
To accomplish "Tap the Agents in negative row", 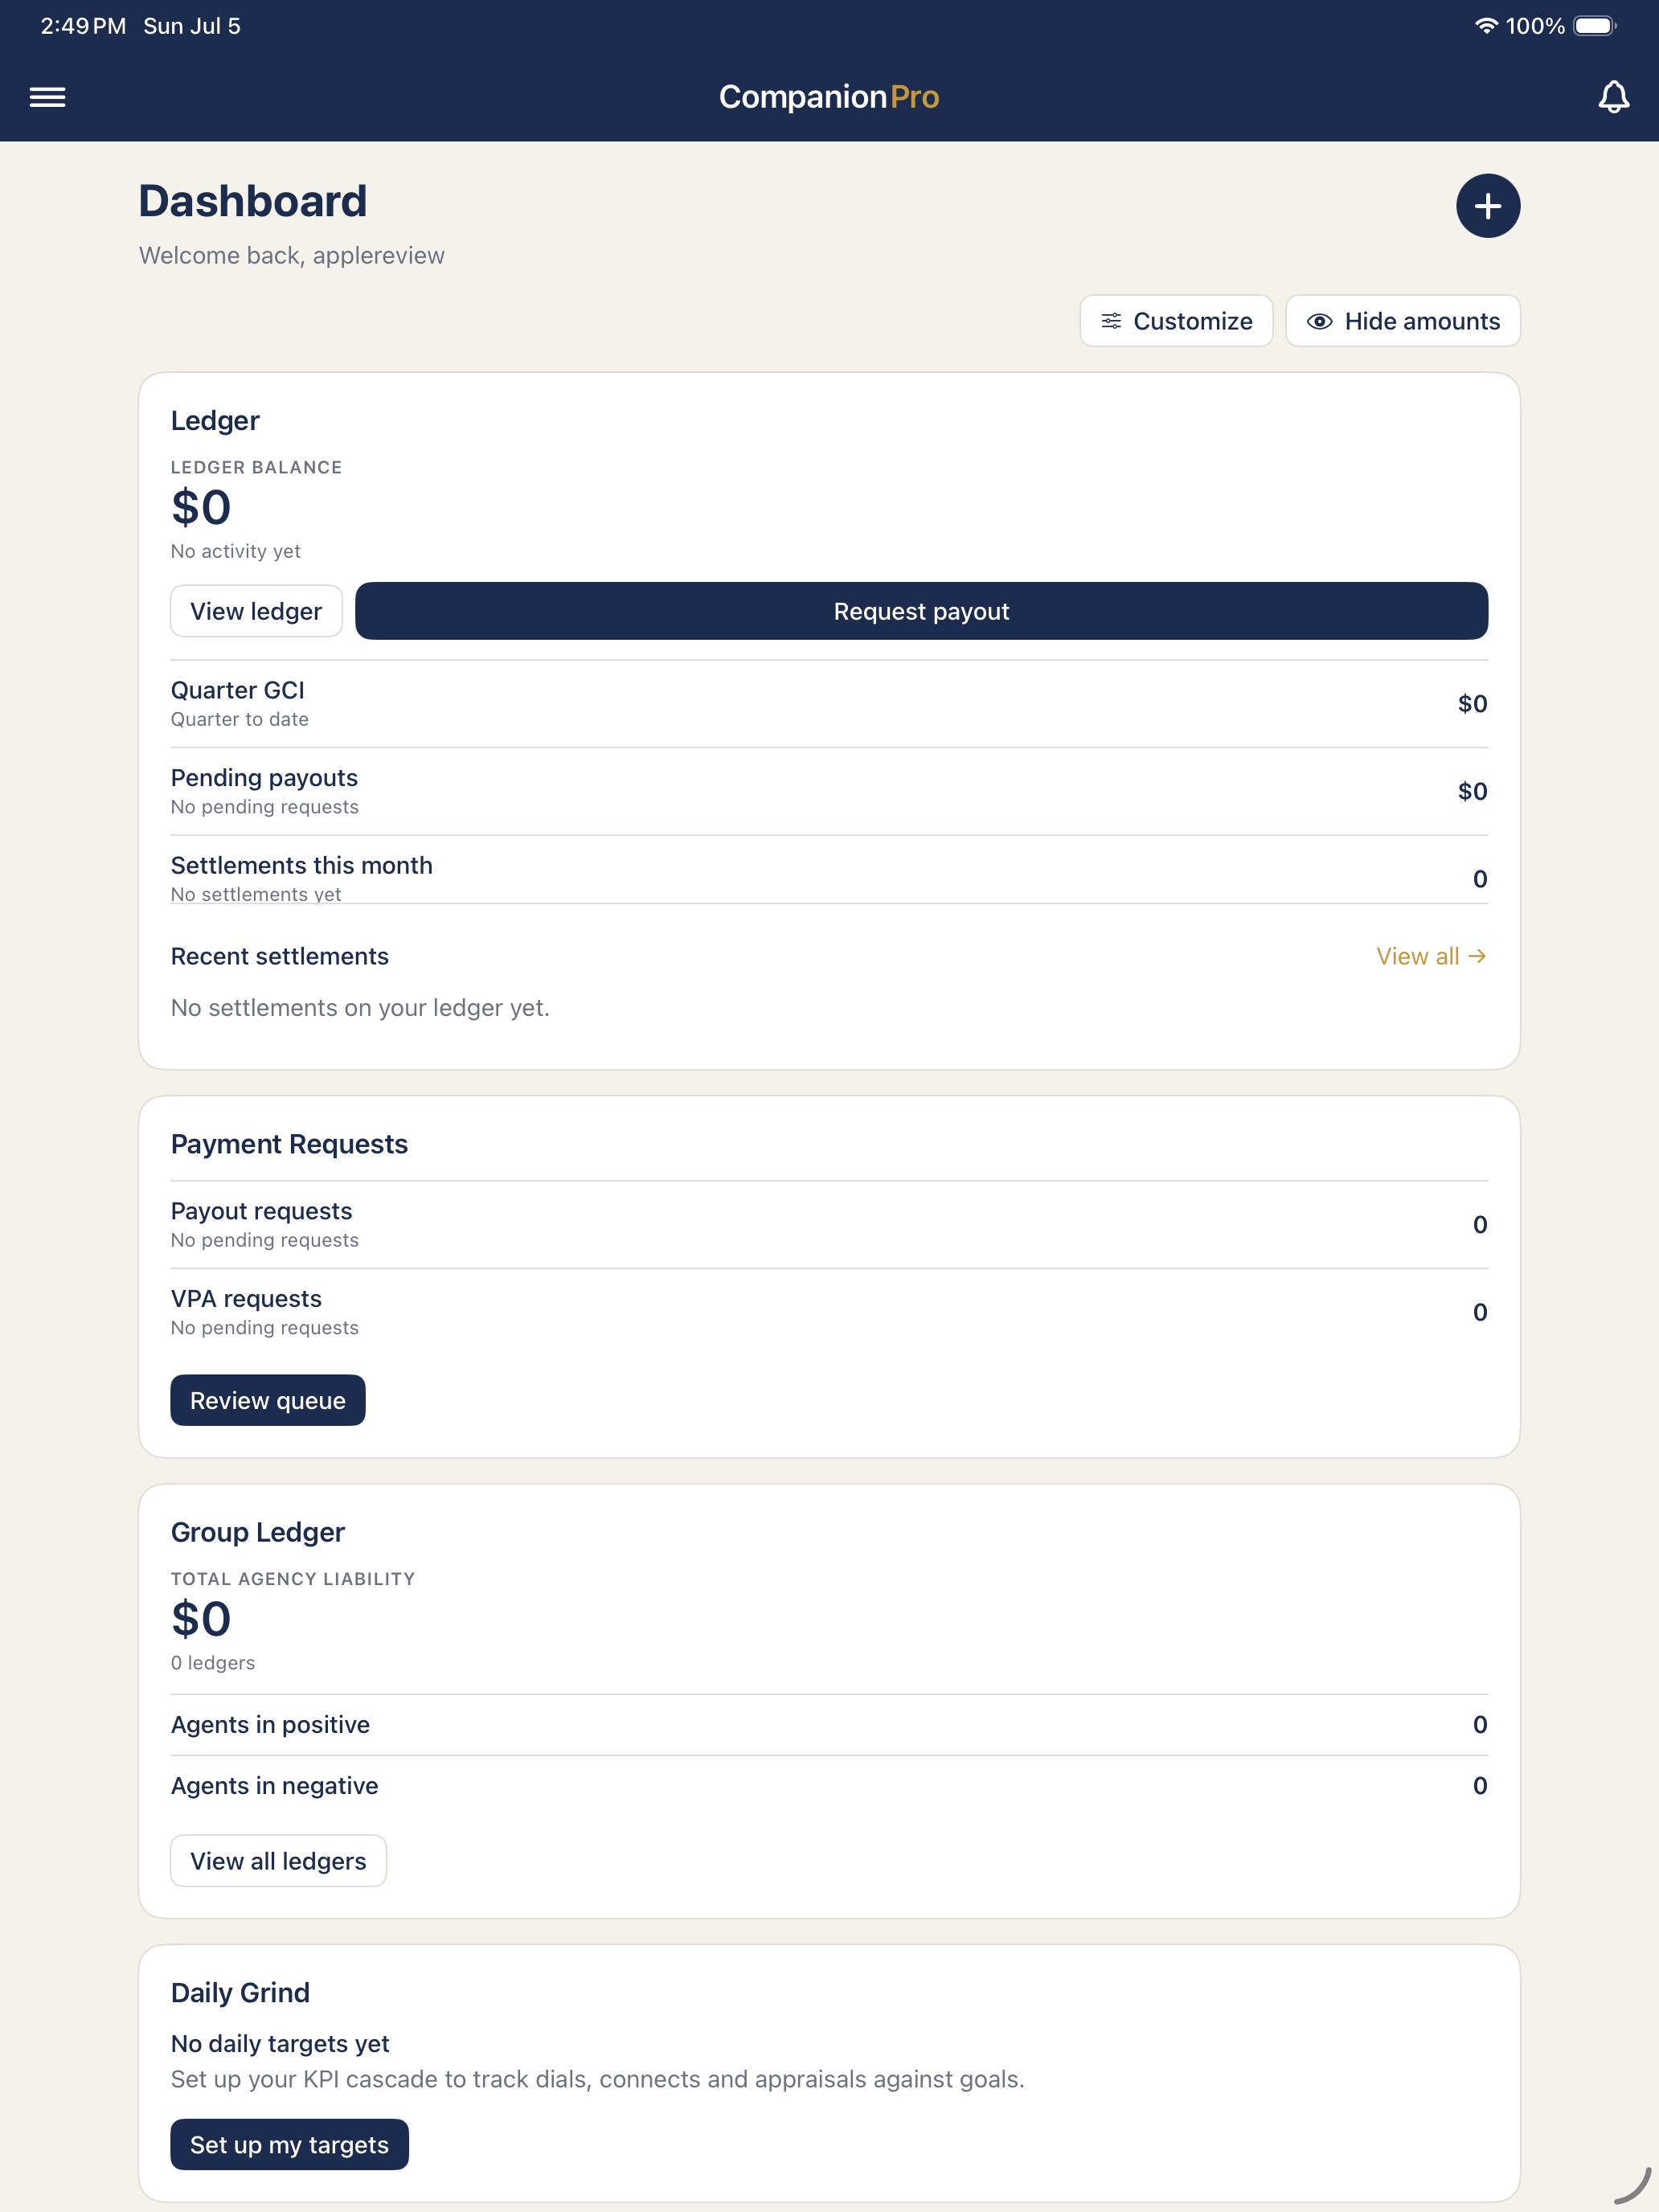I will click(829, 1785).
